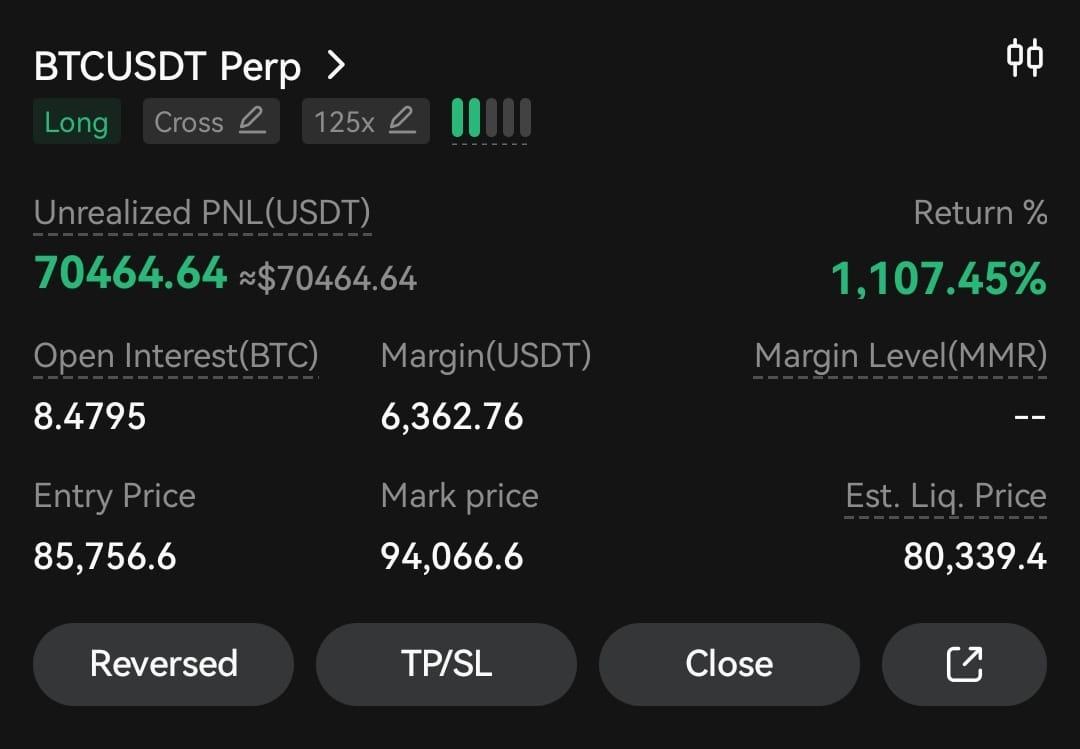Tap the green ADL indicator bars
1080x749 pixels.
[x=490, y=119]
